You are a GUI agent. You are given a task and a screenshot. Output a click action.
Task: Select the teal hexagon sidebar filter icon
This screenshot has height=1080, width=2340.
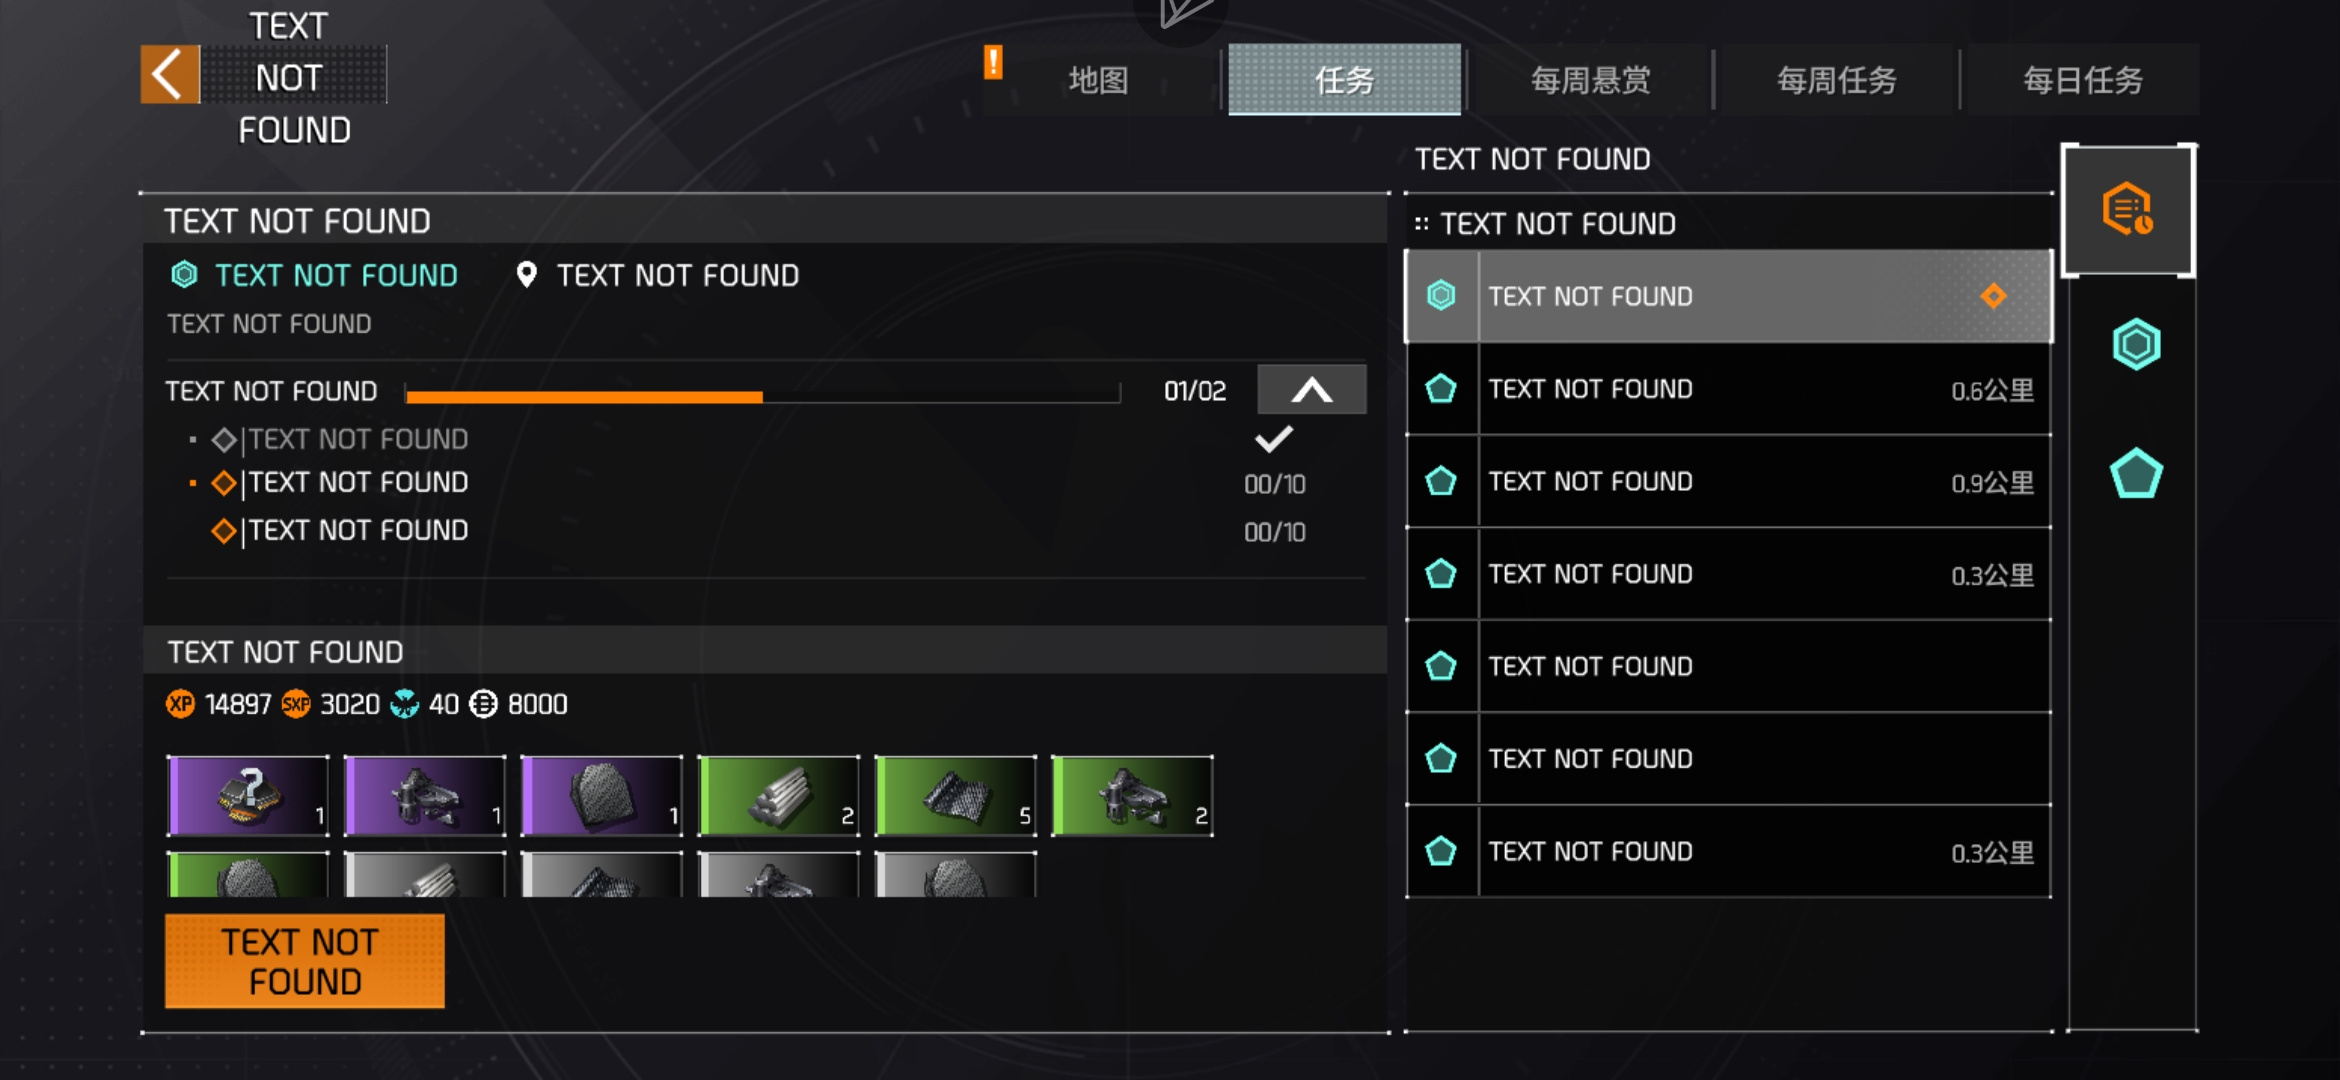point(2136,344)
